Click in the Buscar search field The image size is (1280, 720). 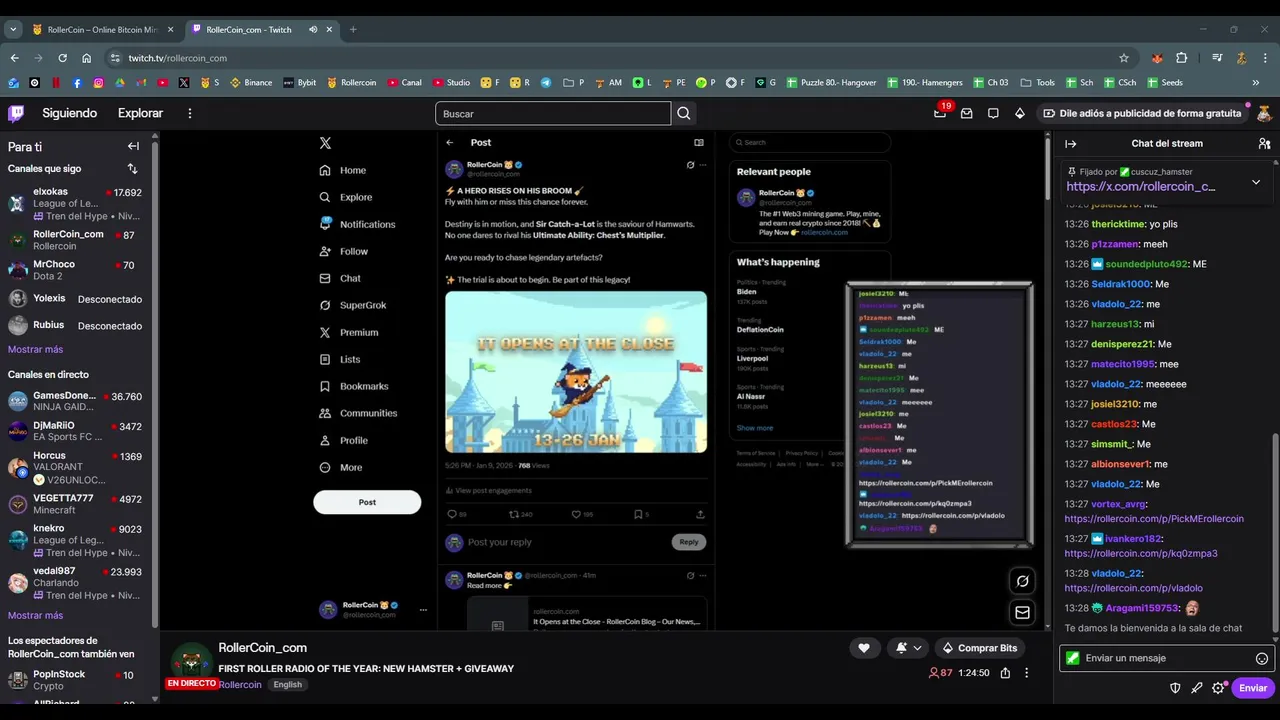(553, 113)
